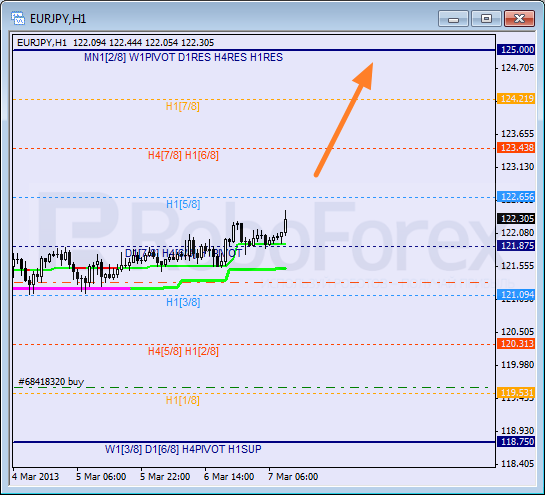Click the 118.750 support price tag
This screenshot has width=545, height=495.
pyautogui.click(x=517, y=442)
